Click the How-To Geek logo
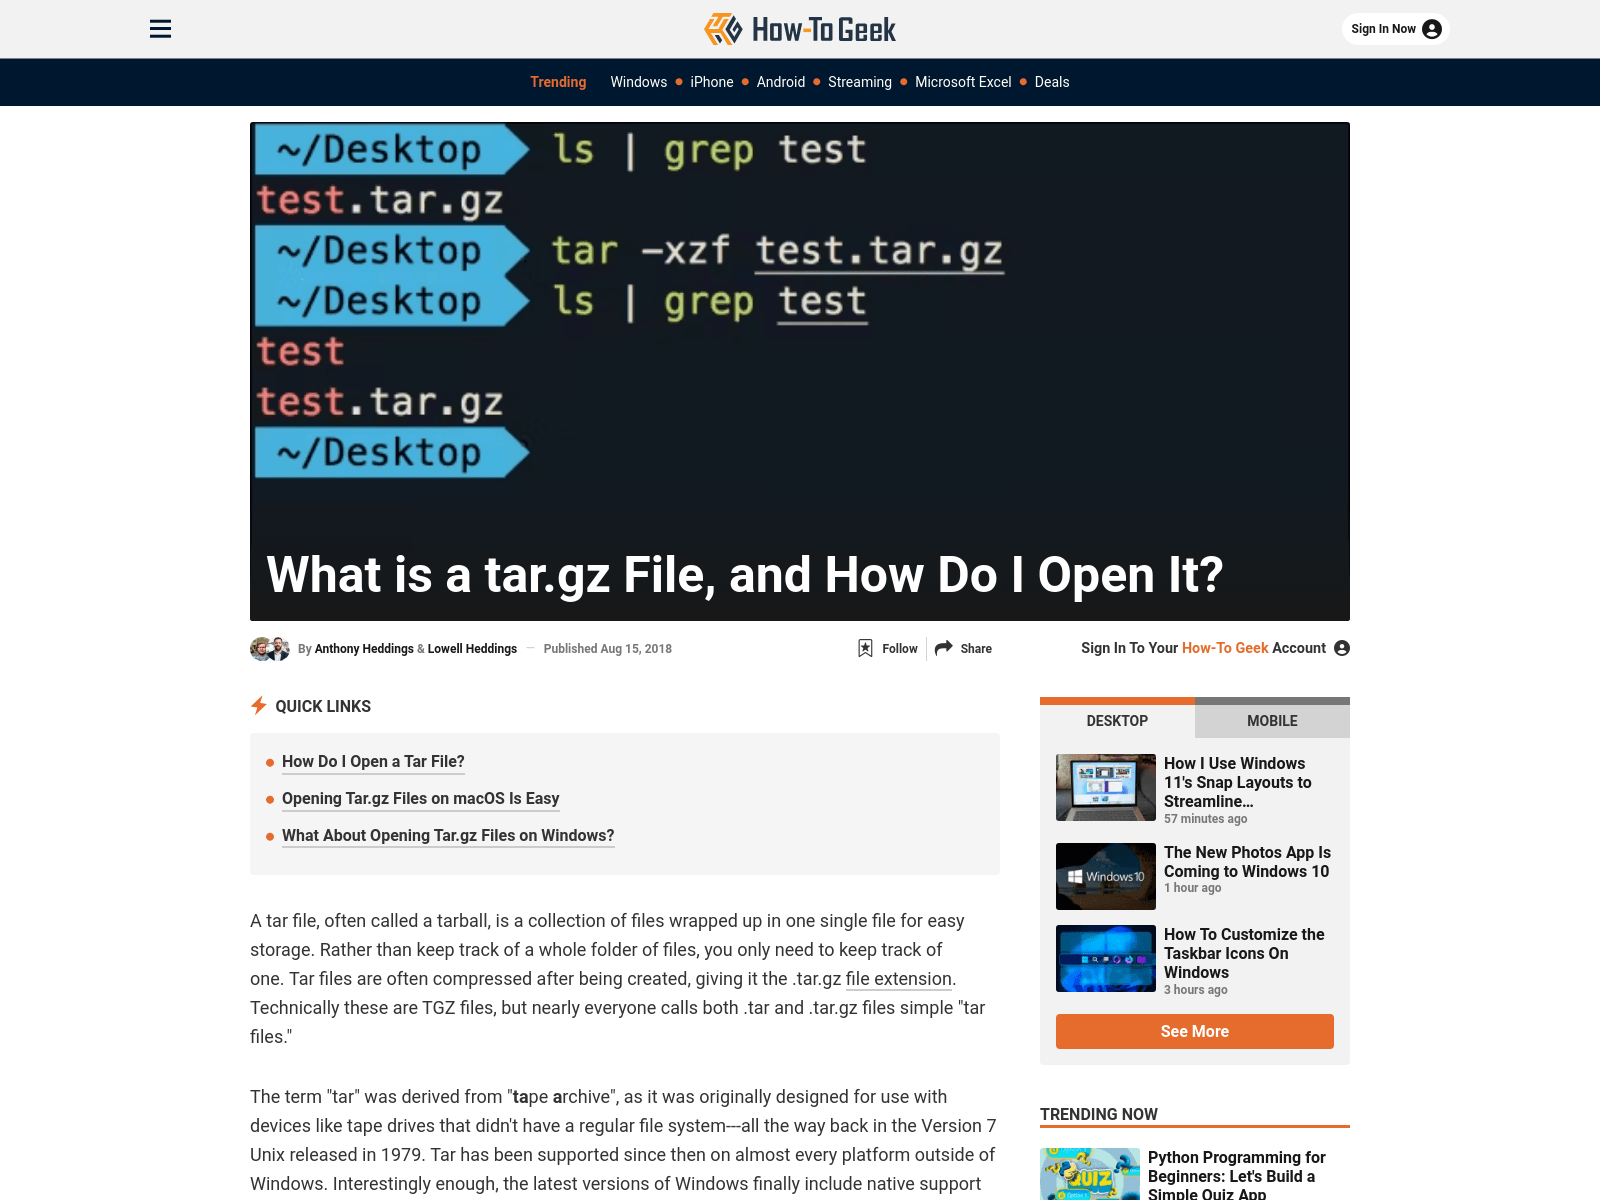Screen dimensions: 1600x1200 click(x=800, y=29)
